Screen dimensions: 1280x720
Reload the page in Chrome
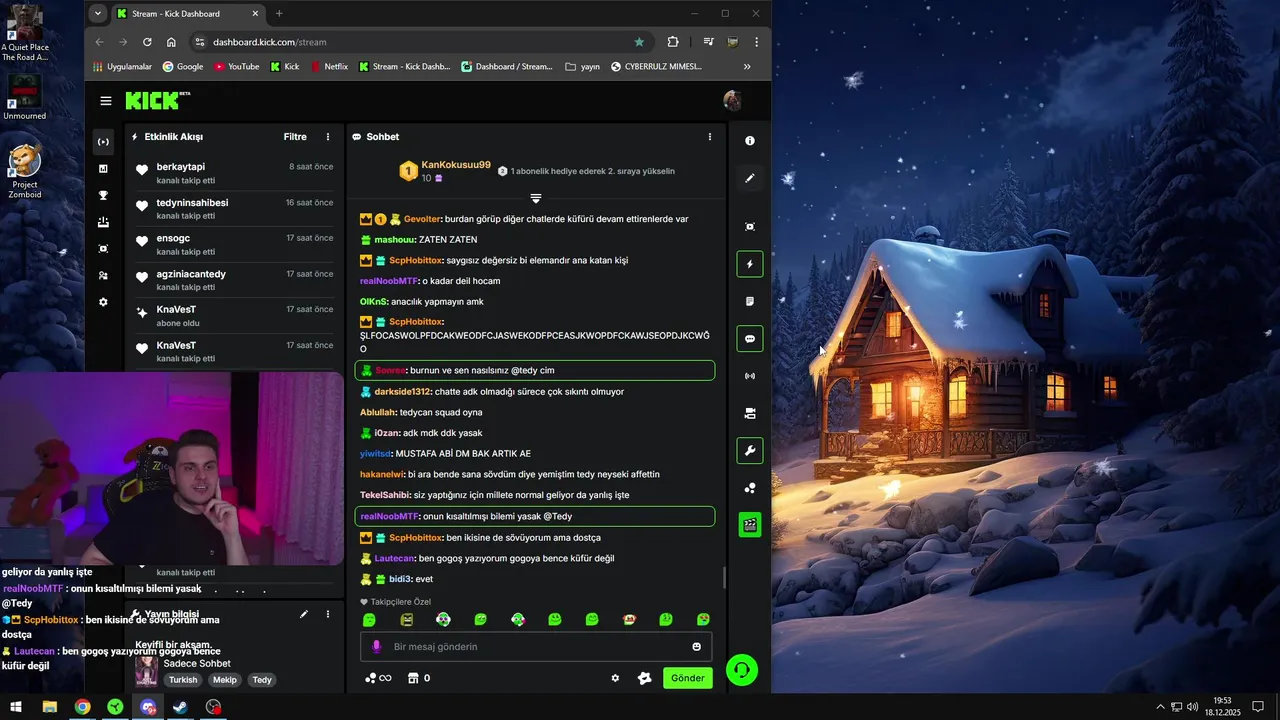click(x=147, y=42)
